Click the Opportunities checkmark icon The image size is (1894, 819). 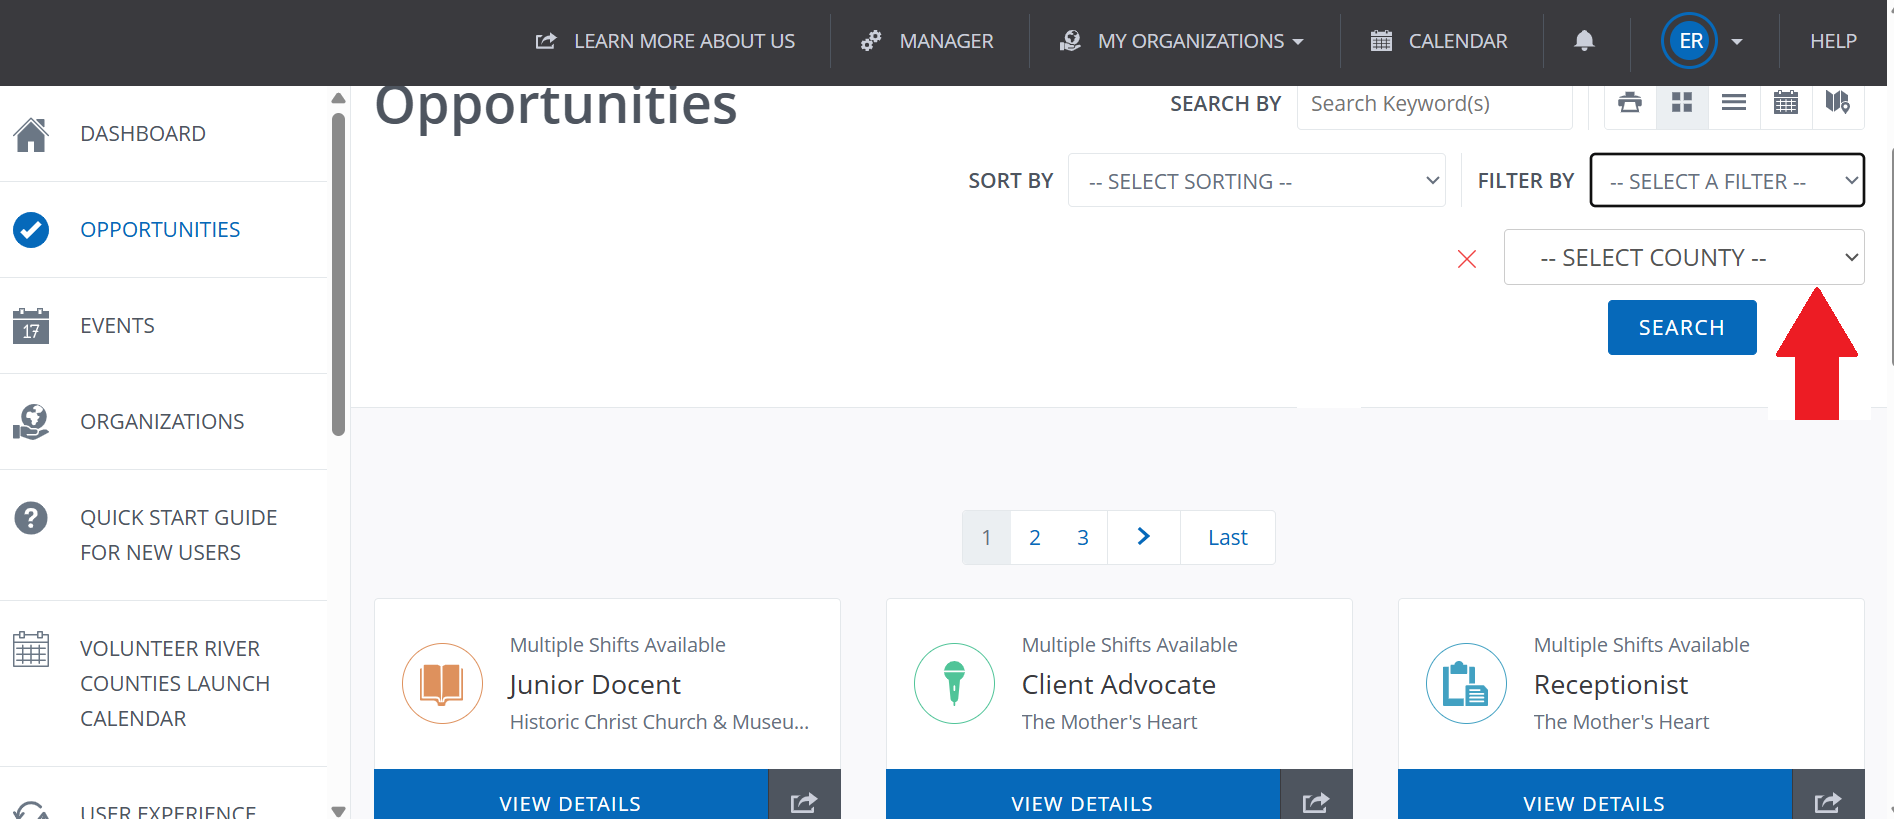pos(31,230)
